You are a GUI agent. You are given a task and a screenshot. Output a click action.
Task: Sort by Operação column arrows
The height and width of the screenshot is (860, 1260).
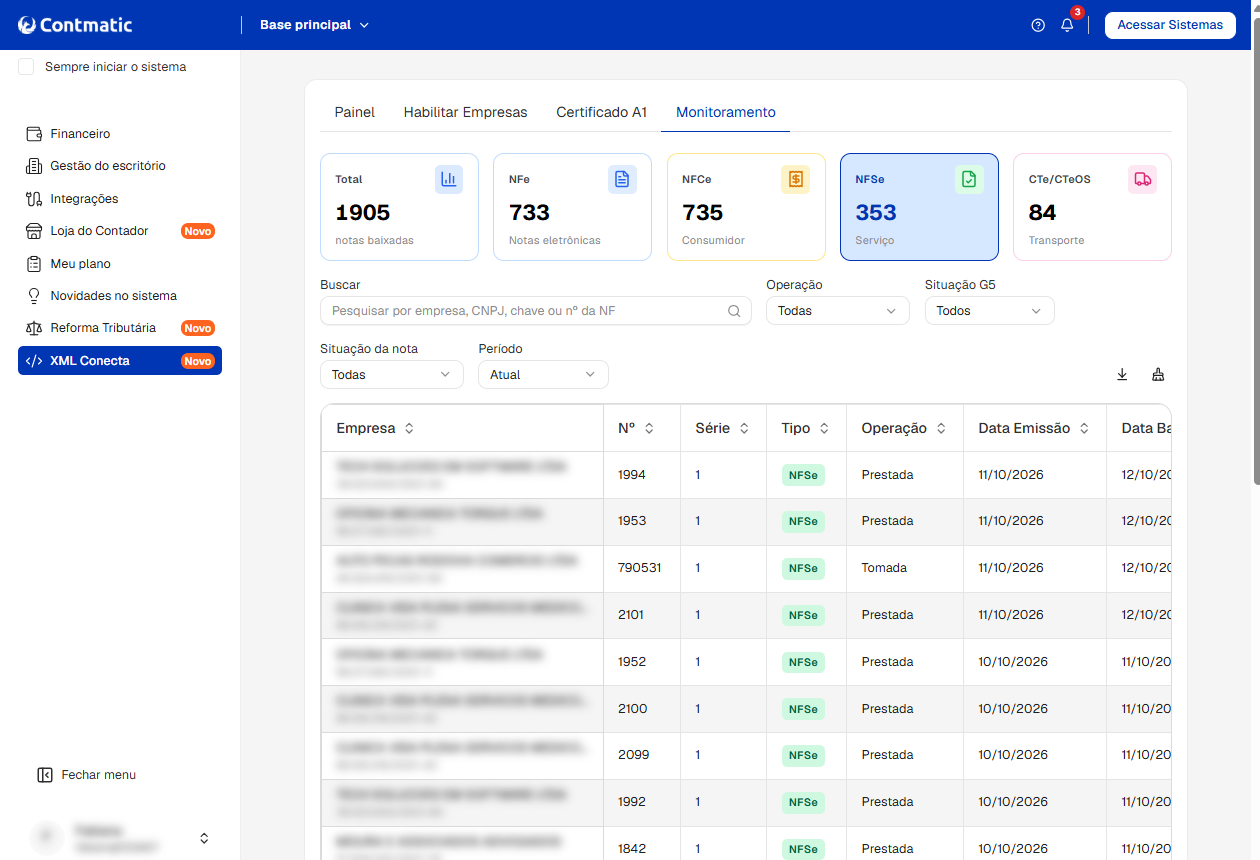pos(941,428)
